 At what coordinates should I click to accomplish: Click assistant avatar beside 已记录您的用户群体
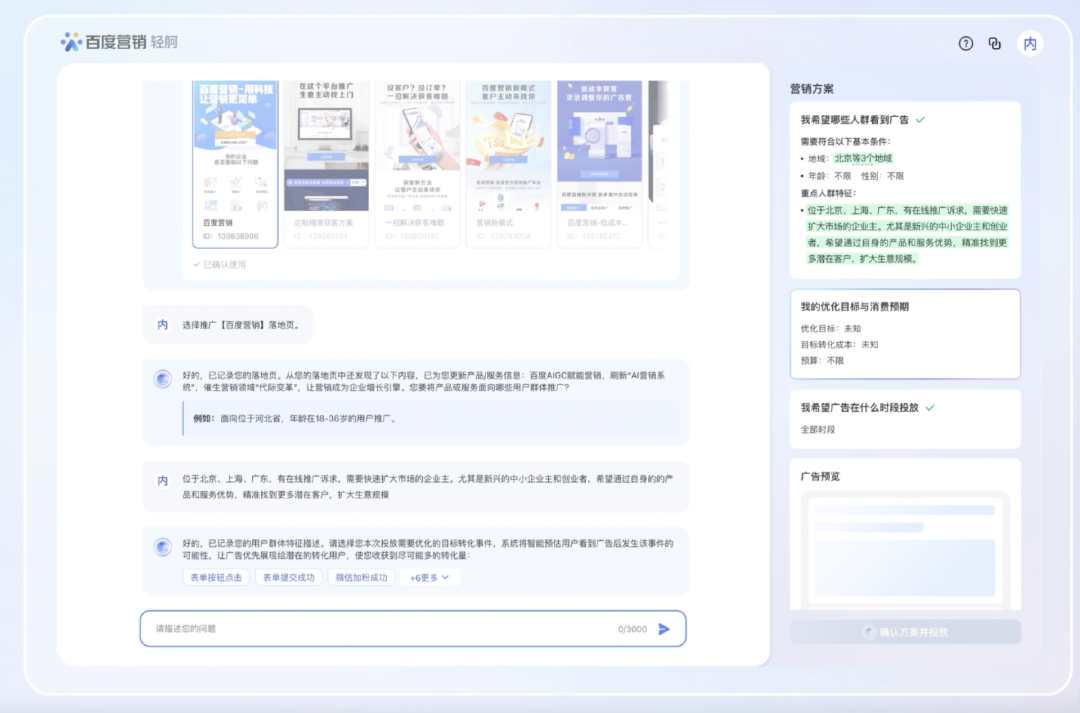(x=163, y=547)
